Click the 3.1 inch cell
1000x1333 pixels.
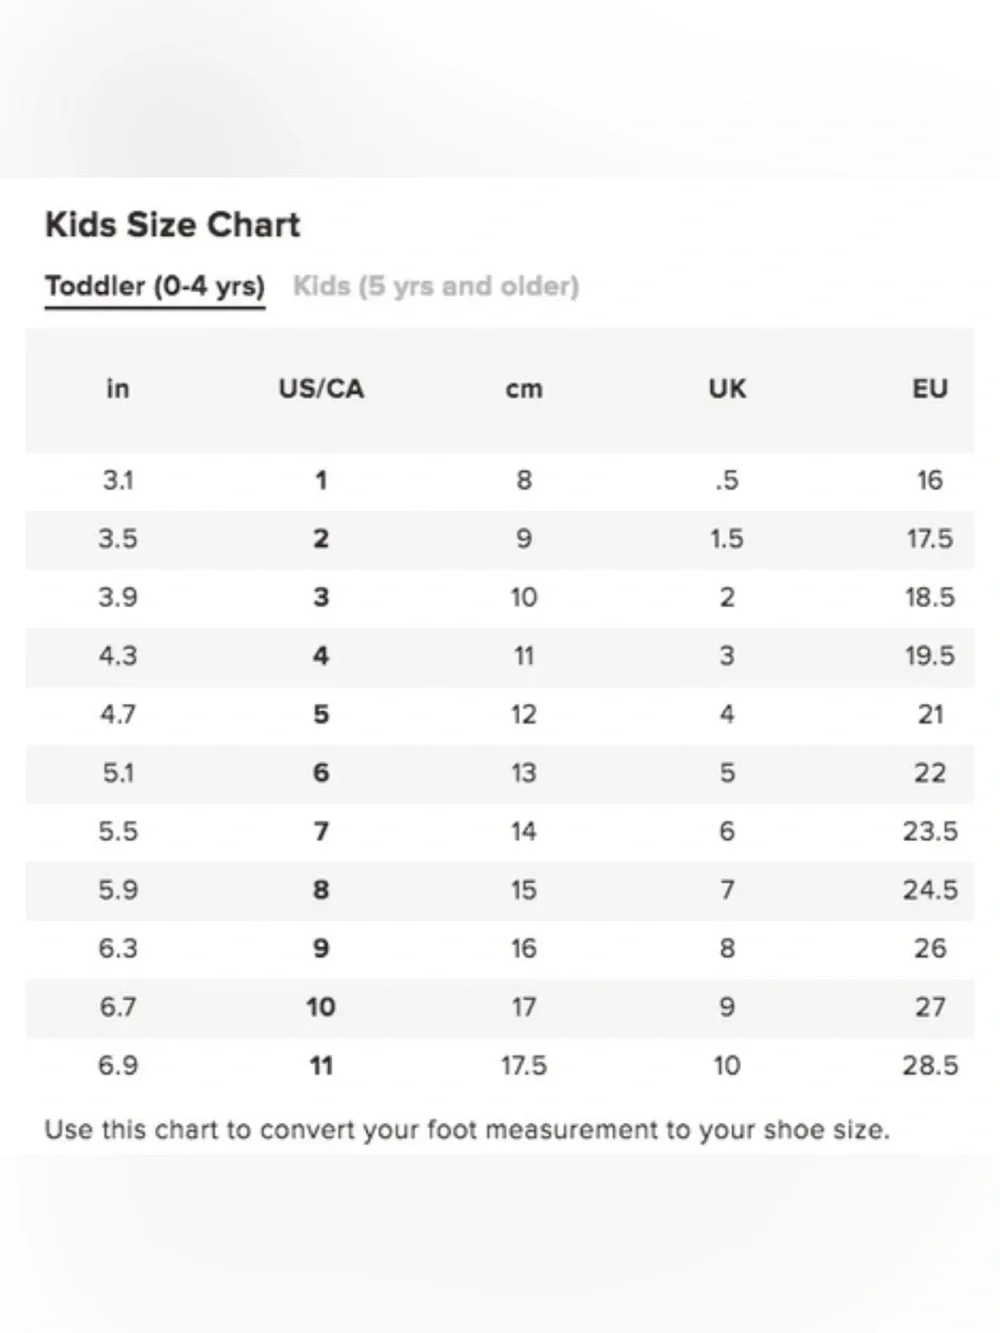[x=118, y=481]
